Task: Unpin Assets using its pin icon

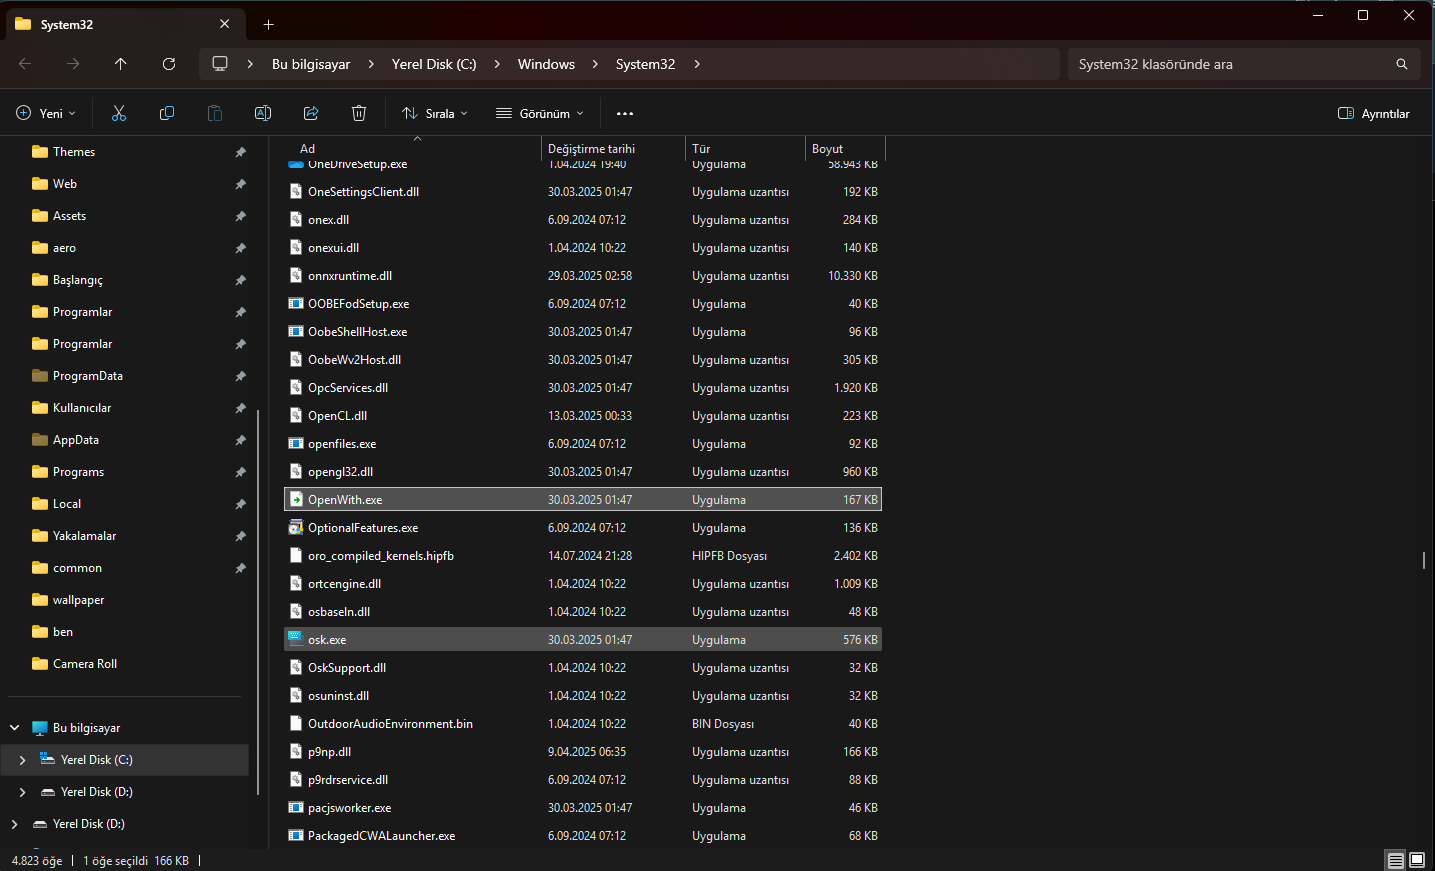Action: 240,216
